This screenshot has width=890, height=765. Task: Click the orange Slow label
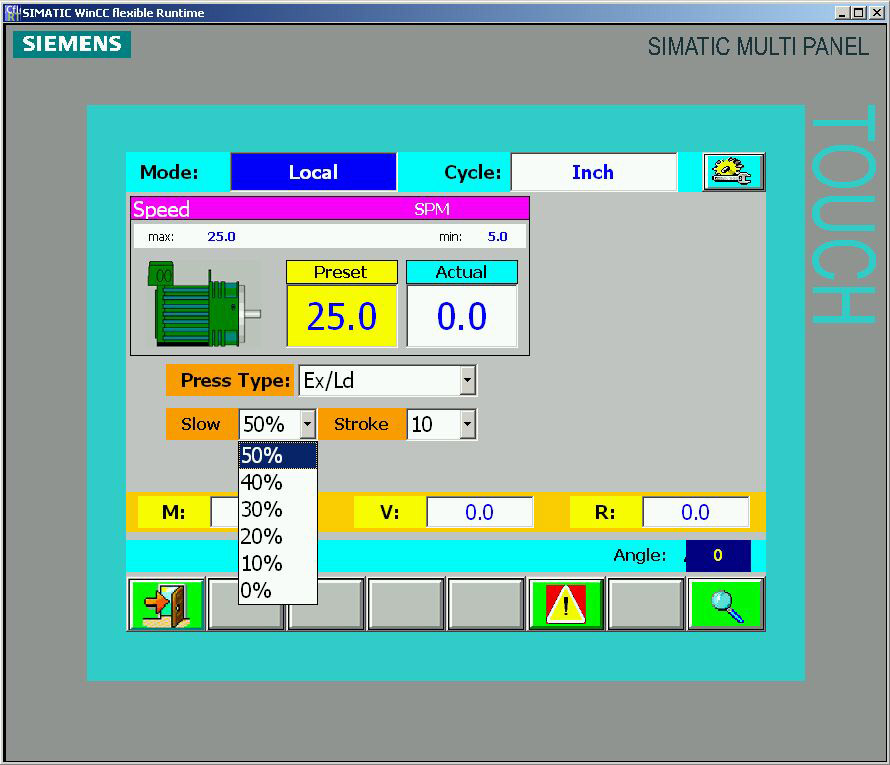click(x=201, y=424)
